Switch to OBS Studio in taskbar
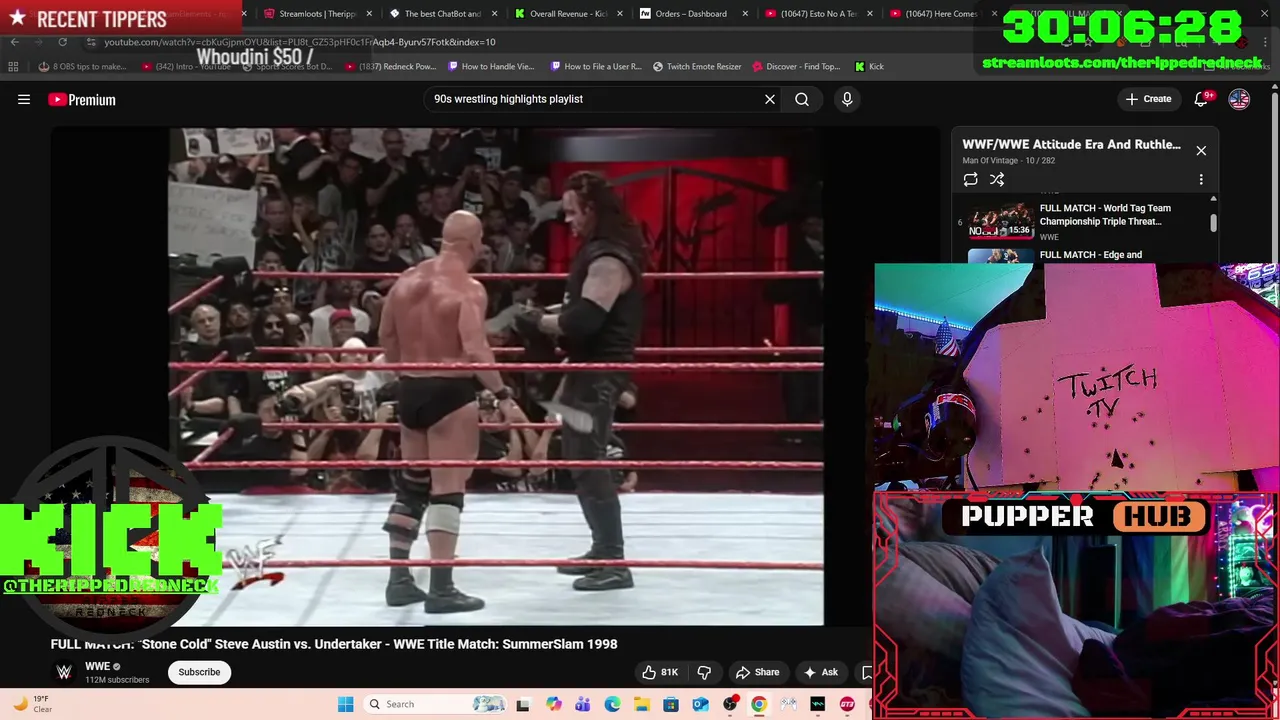The height and width of the screenshot is (720, 1280). pyautogui.click(x=730, y=704)
